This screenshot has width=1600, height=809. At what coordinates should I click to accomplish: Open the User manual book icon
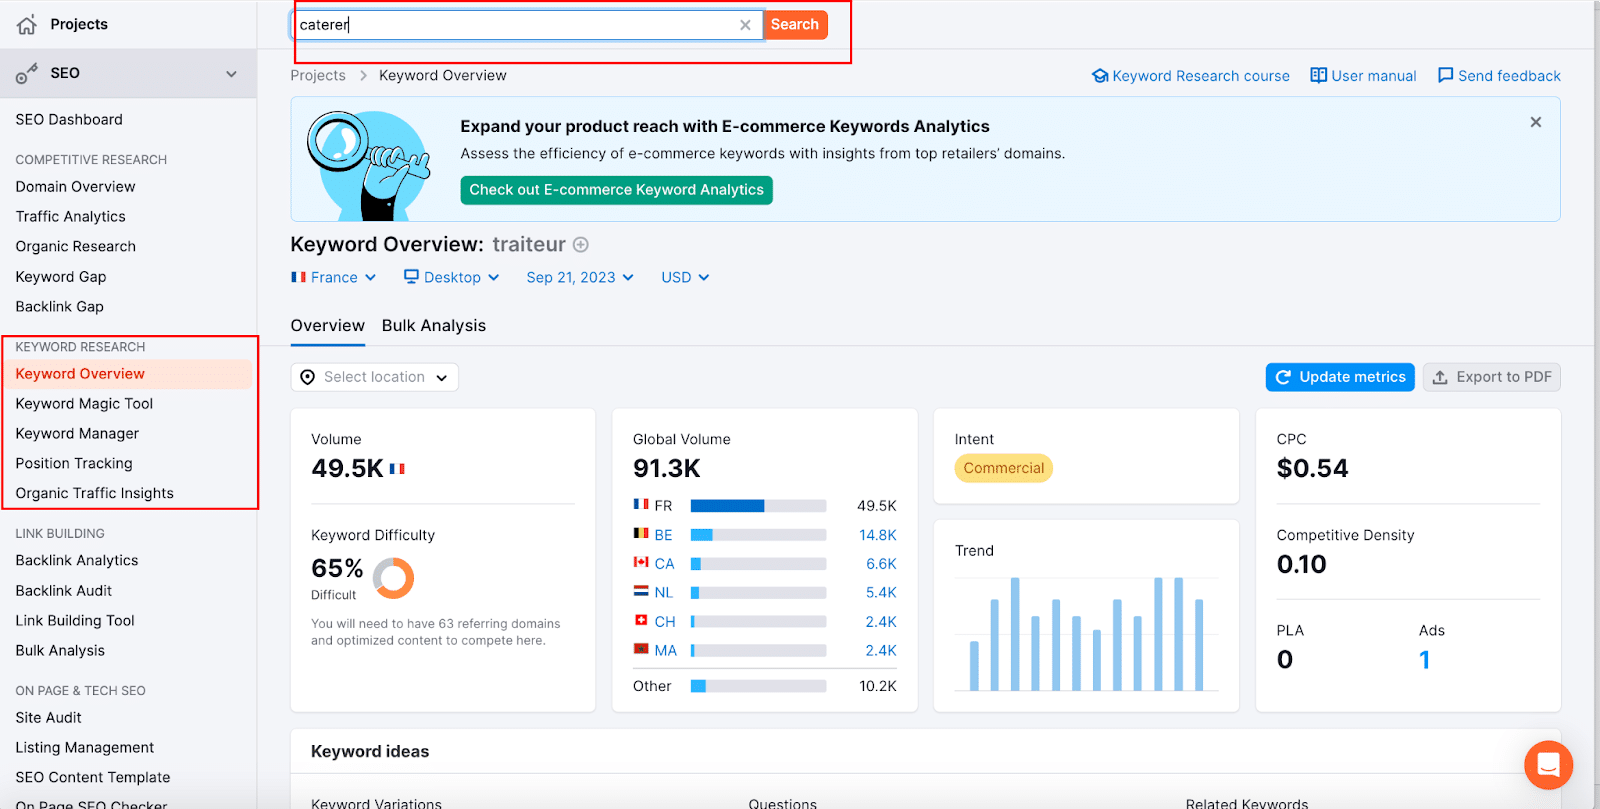pyautogui.click(x=1318, y=76)
